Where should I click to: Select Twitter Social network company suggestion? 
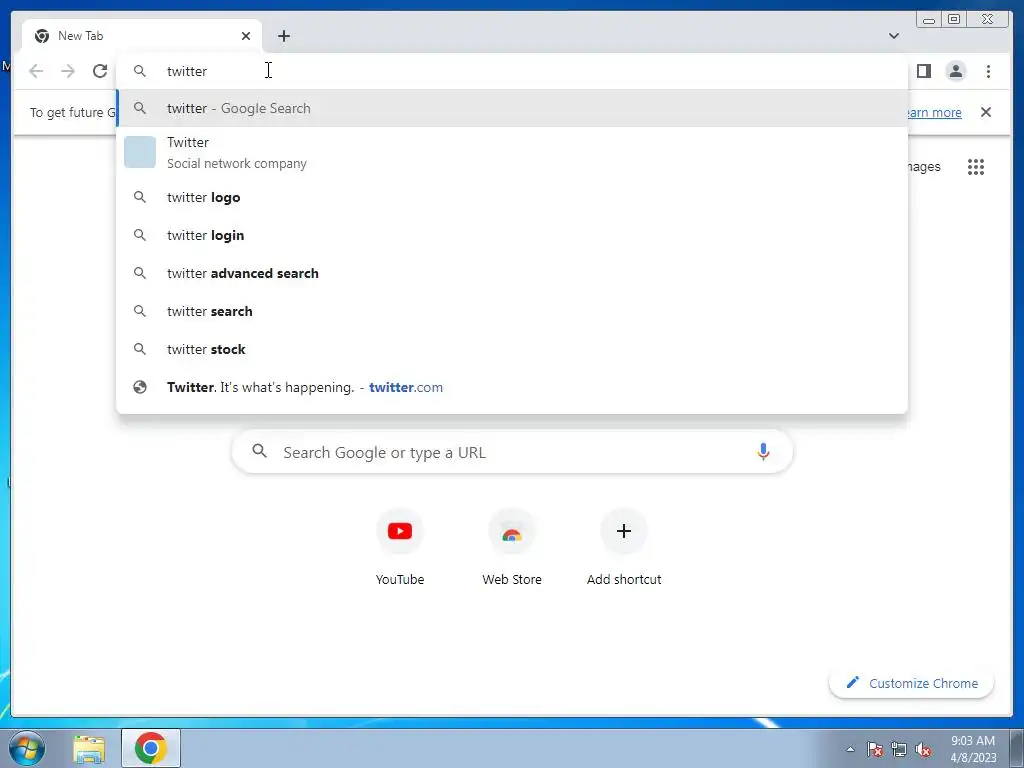click(x=512, y=153)
